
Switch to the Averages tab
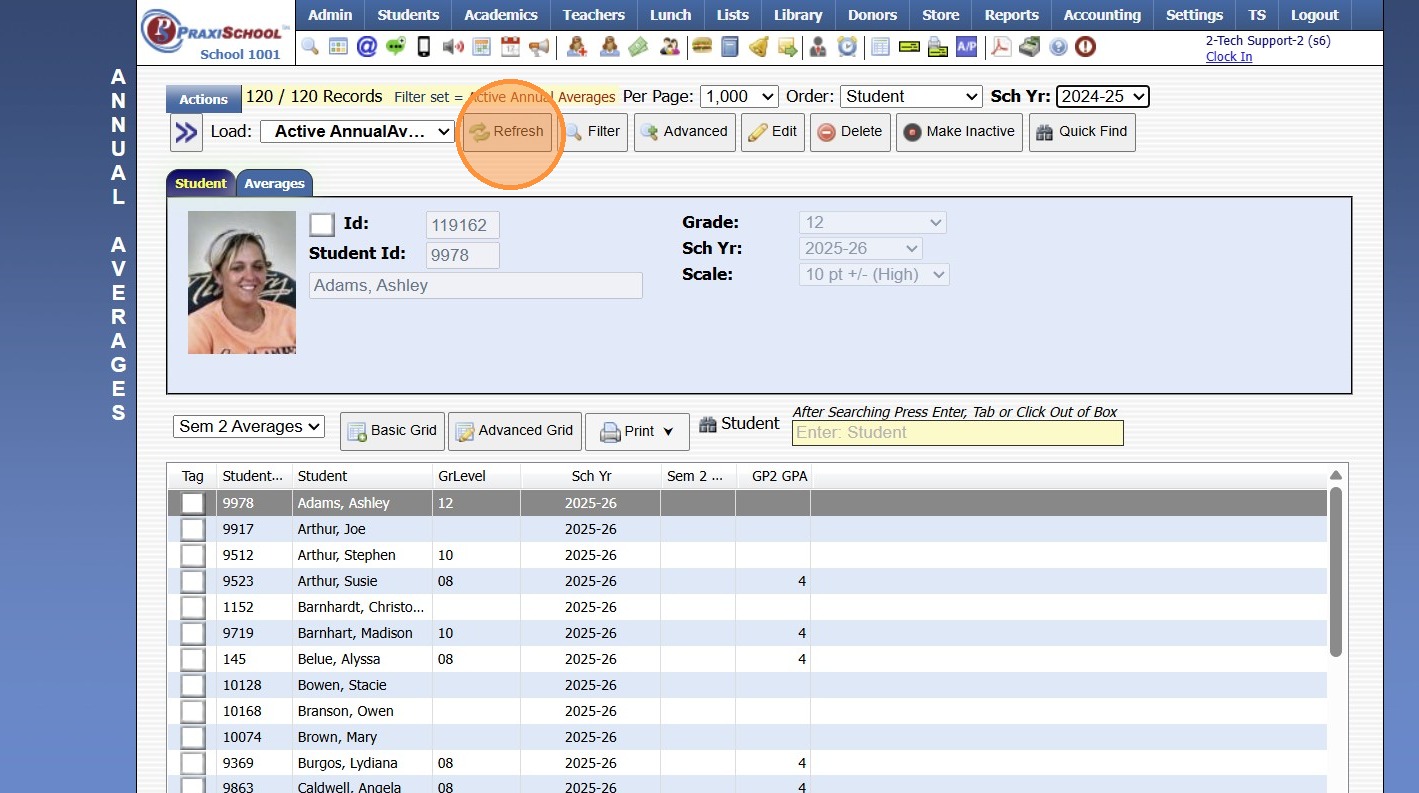pos(274,184)
